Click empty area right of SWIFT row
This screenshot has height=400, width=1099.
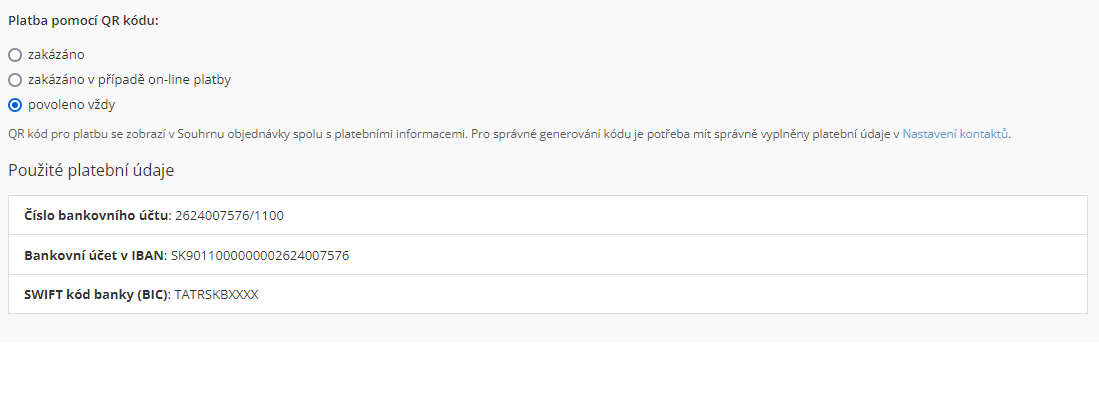tap(700, 295)
